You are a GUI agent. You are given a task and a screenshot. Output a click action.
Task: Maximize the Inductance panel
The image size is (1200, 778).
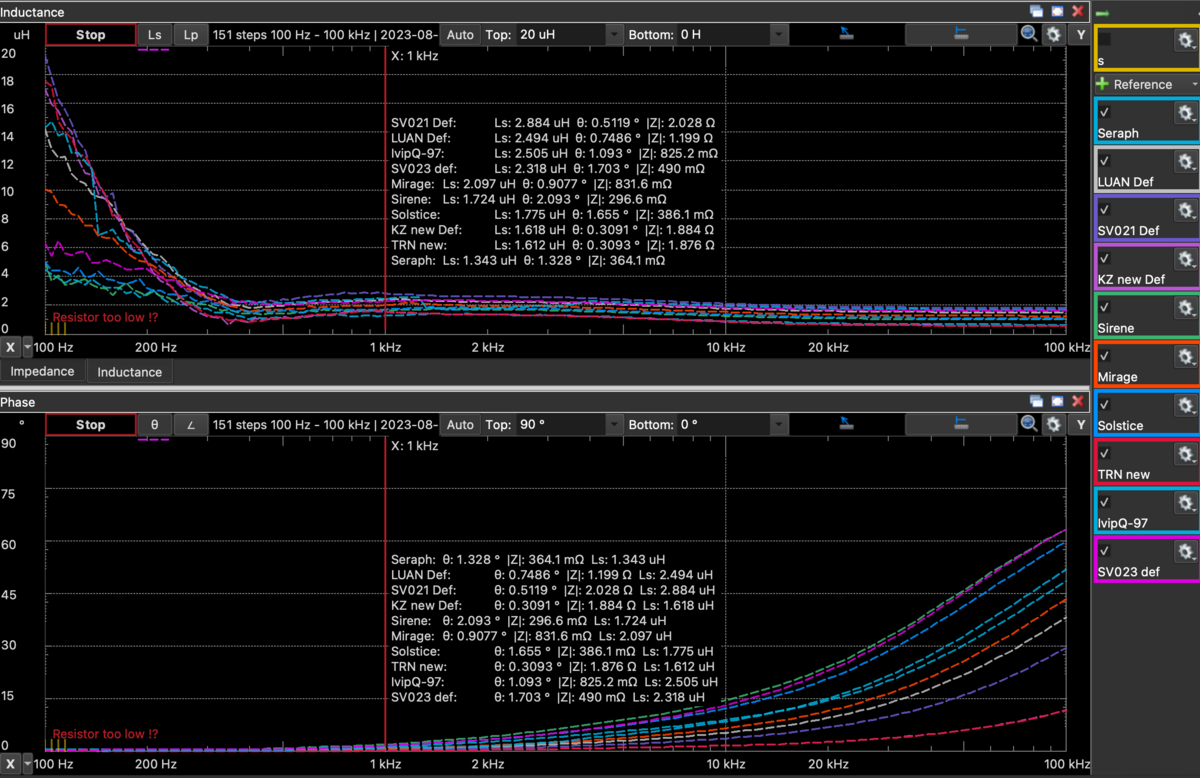(x=1057, y=11)
